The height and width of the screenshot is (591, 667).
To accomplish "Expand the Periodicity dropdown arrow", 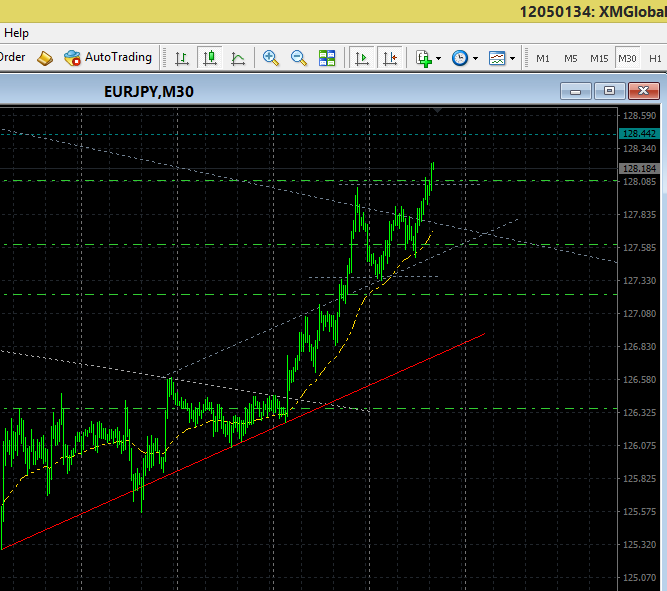I will [476, 58].
